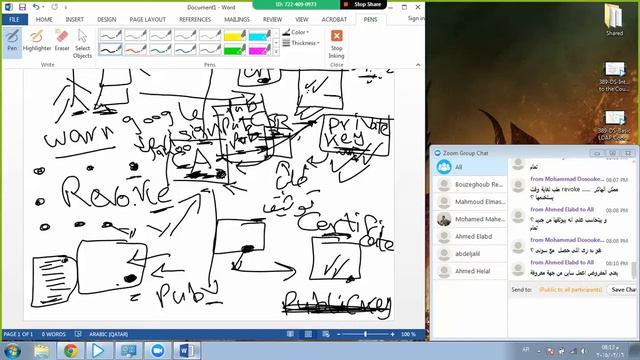Screen dimensions: 640x360
Task: Select the Highlighter tool
Action: pos(37,40)
